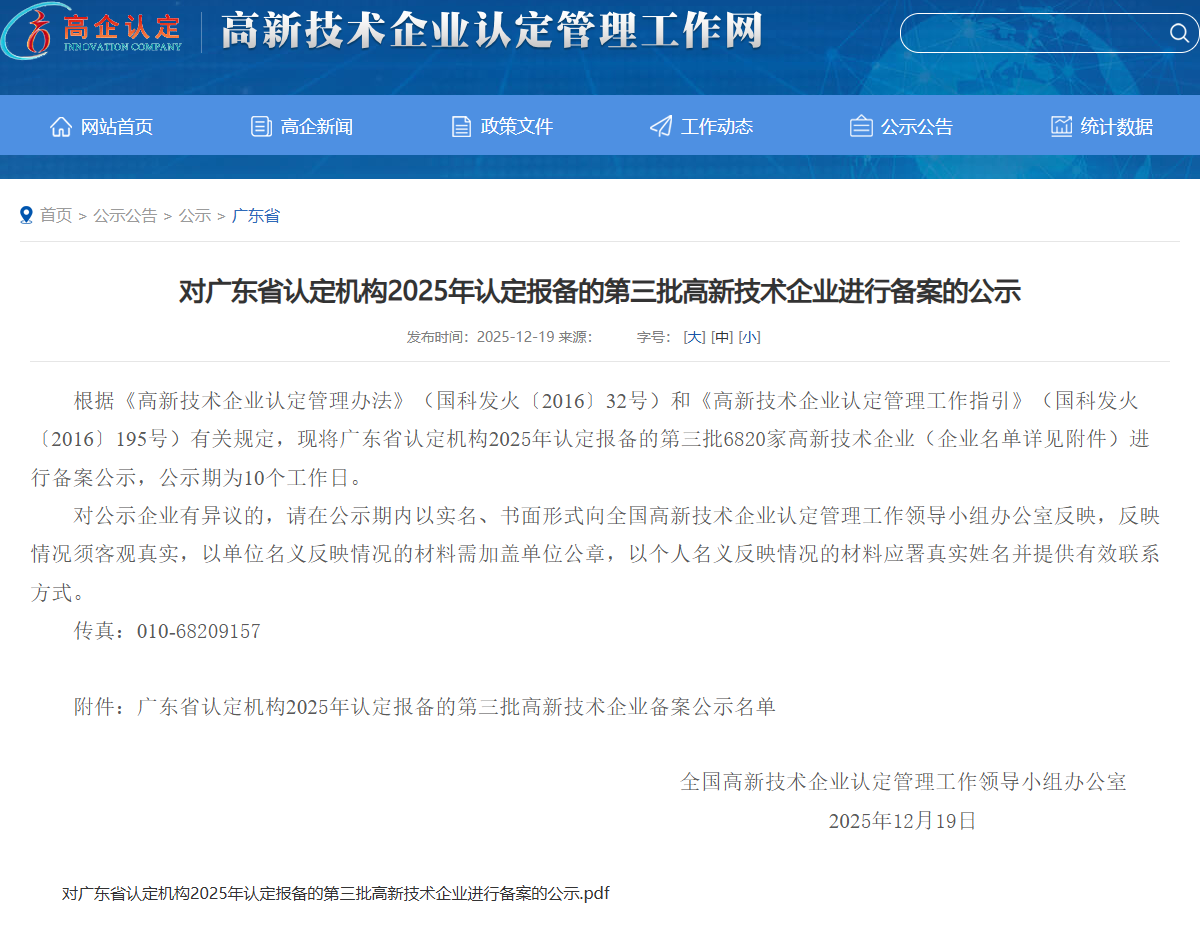Viewport: 1200px width, 938px height.
Task: Click the bar chart icon for 统计数据
Action: coord(1060,126)
